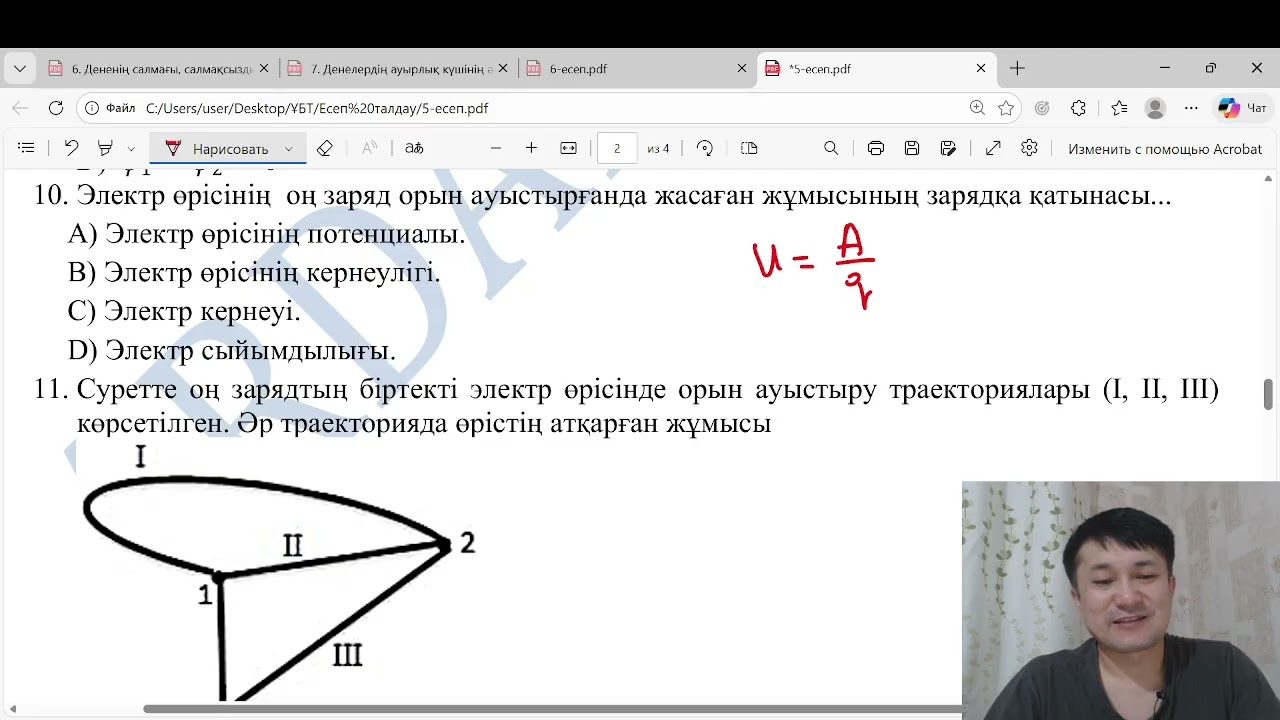The height and width of the screenshot is (720, 1280).
Task: Click answer 'D) Электр сыйымдылығы.'
Action: click(x=232, y=351)
